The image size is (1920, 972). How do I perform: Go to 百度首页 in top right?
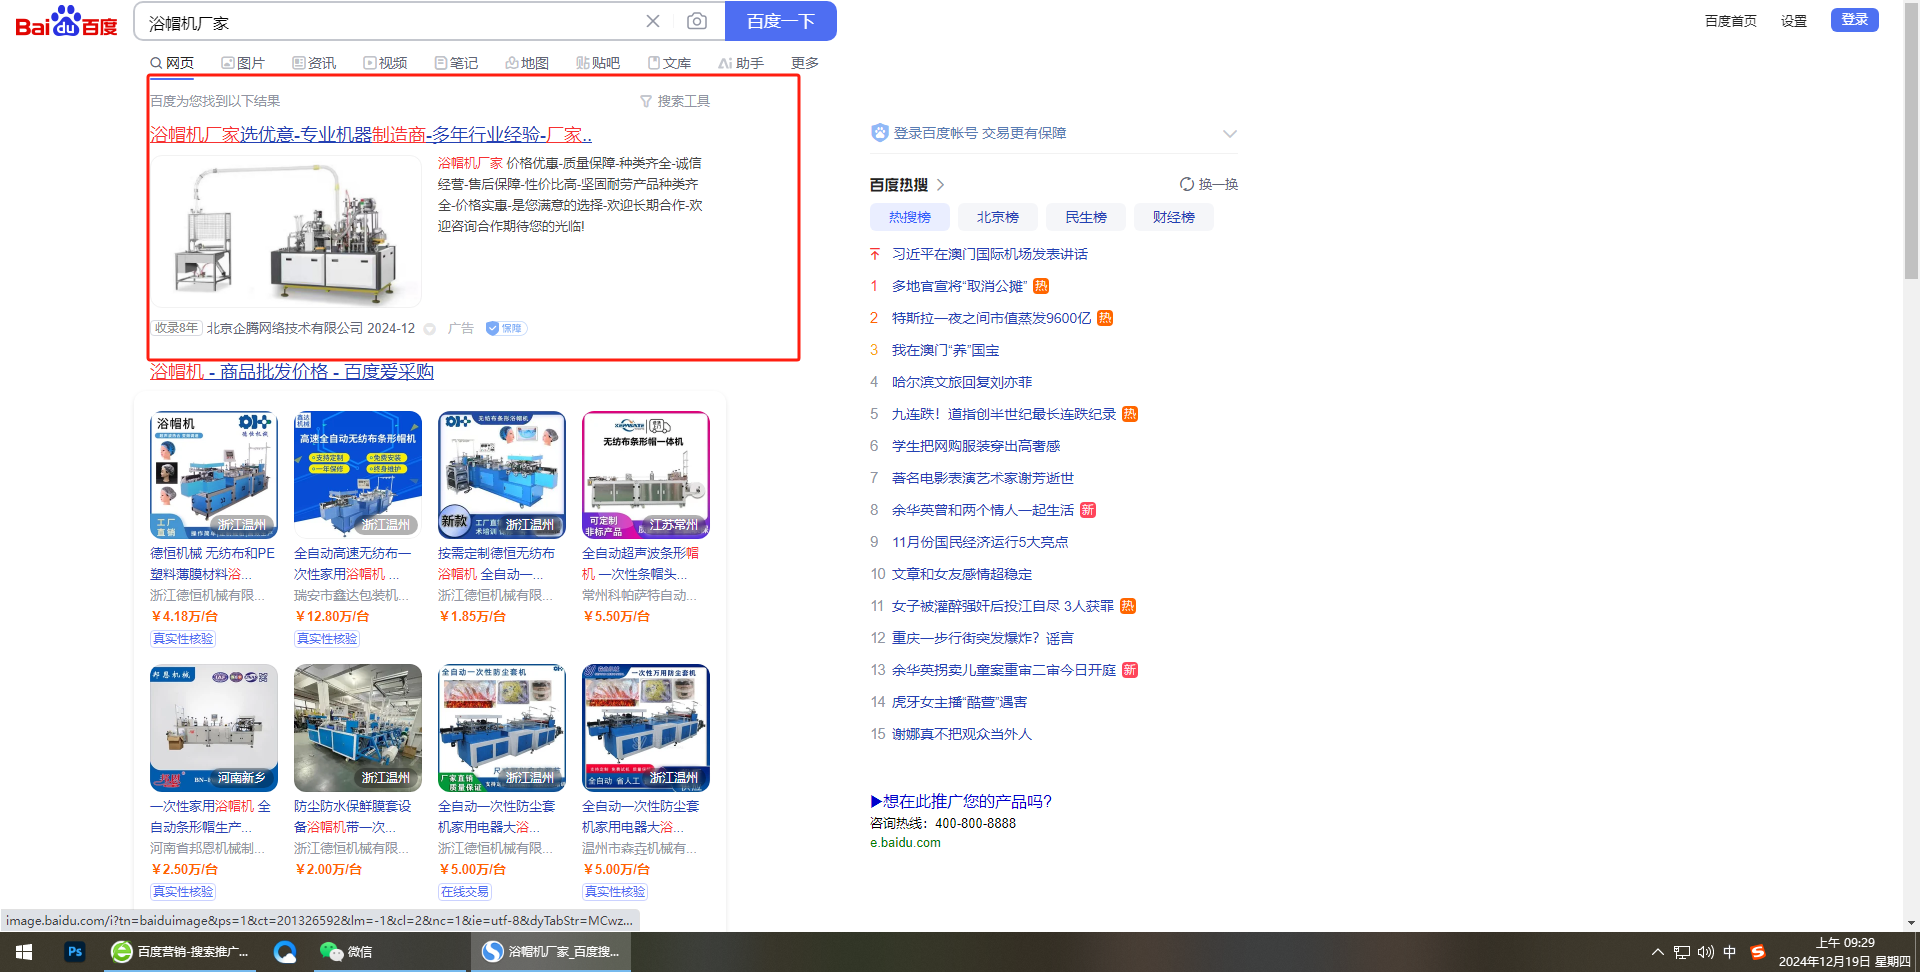tap(1731, 21)
